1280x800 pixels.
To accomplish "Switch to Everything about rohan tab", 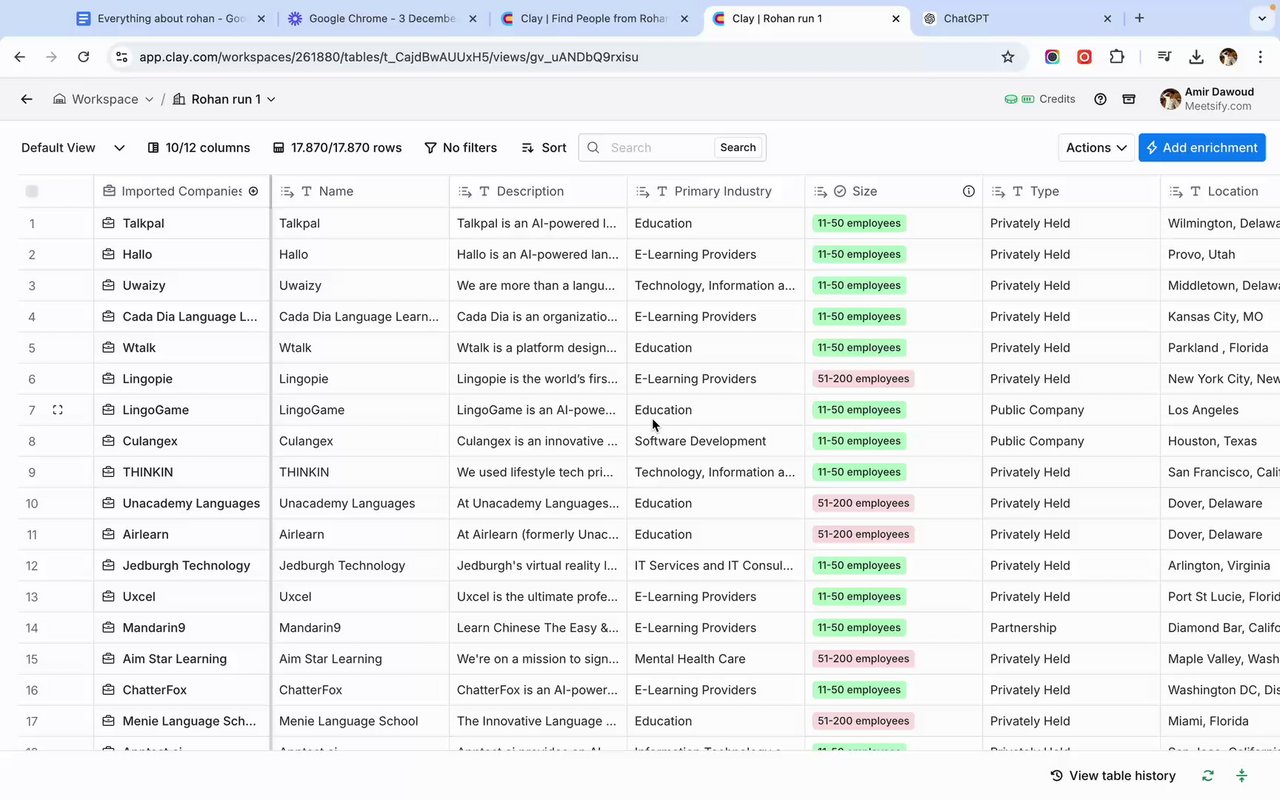I will (x=172, y=18).
